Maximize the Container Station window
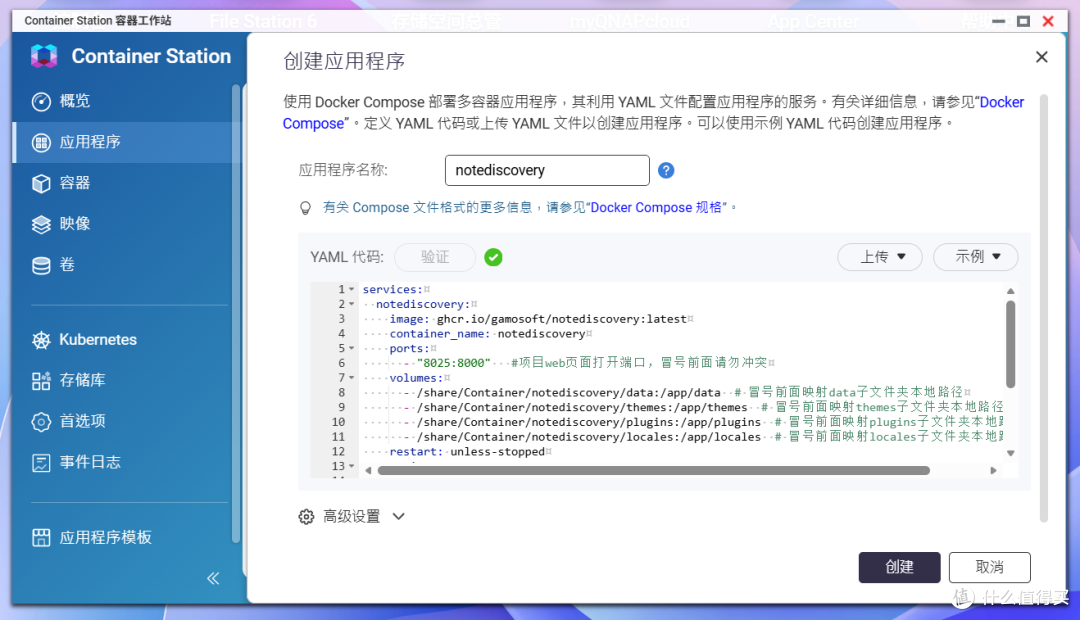The image size is (1080, 620). (1024, 21)
